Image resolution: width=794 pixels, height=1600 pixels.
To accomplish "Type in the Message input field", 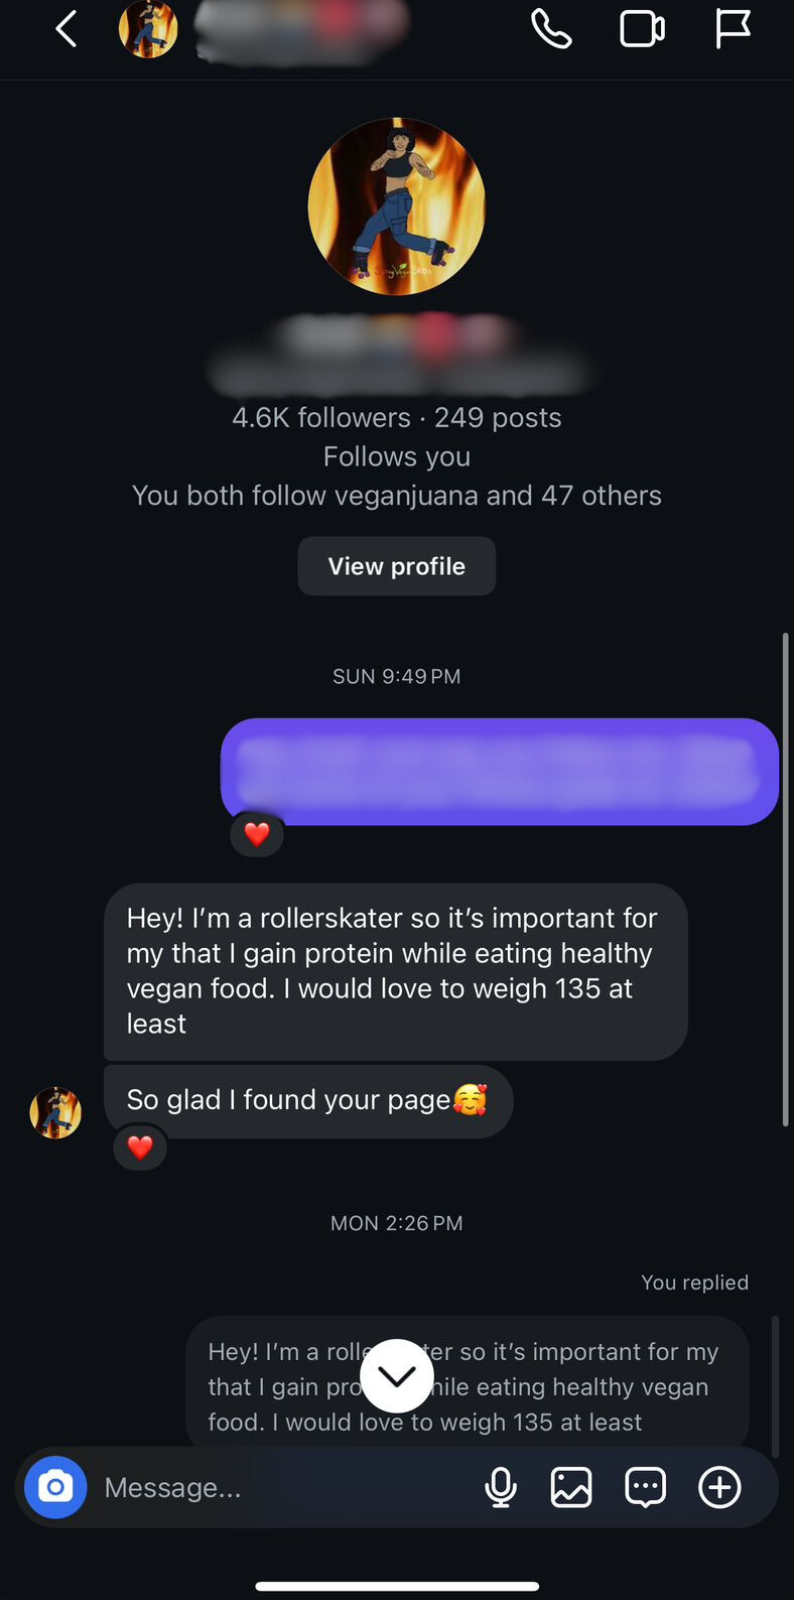I will [x=280, y=1487].
